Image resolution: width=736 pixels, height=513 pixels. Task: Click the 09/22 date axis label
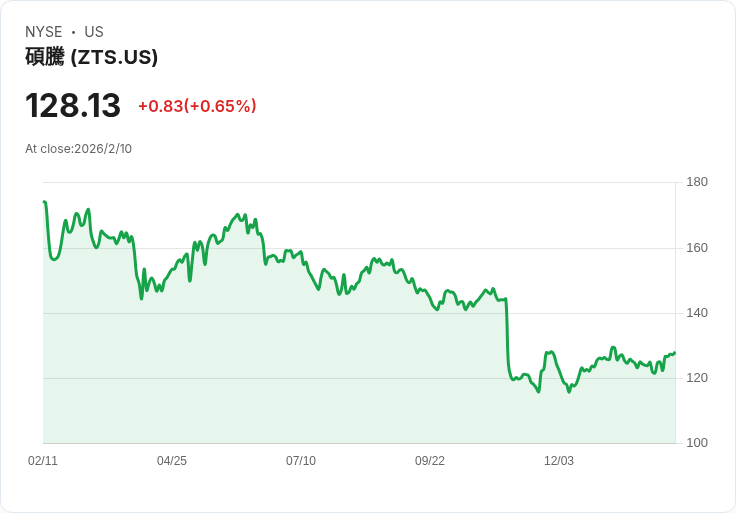point(430,461)
